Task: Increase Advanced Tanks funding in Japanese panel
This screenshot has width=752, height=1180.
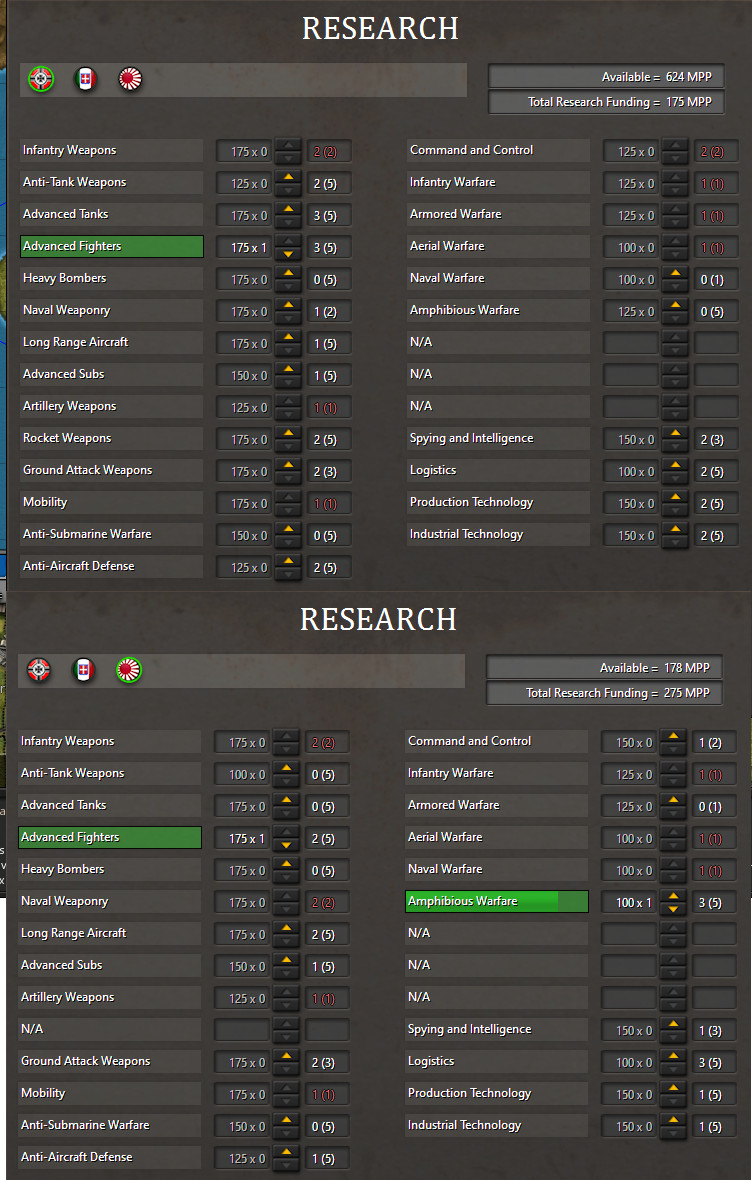Action: 286,800
